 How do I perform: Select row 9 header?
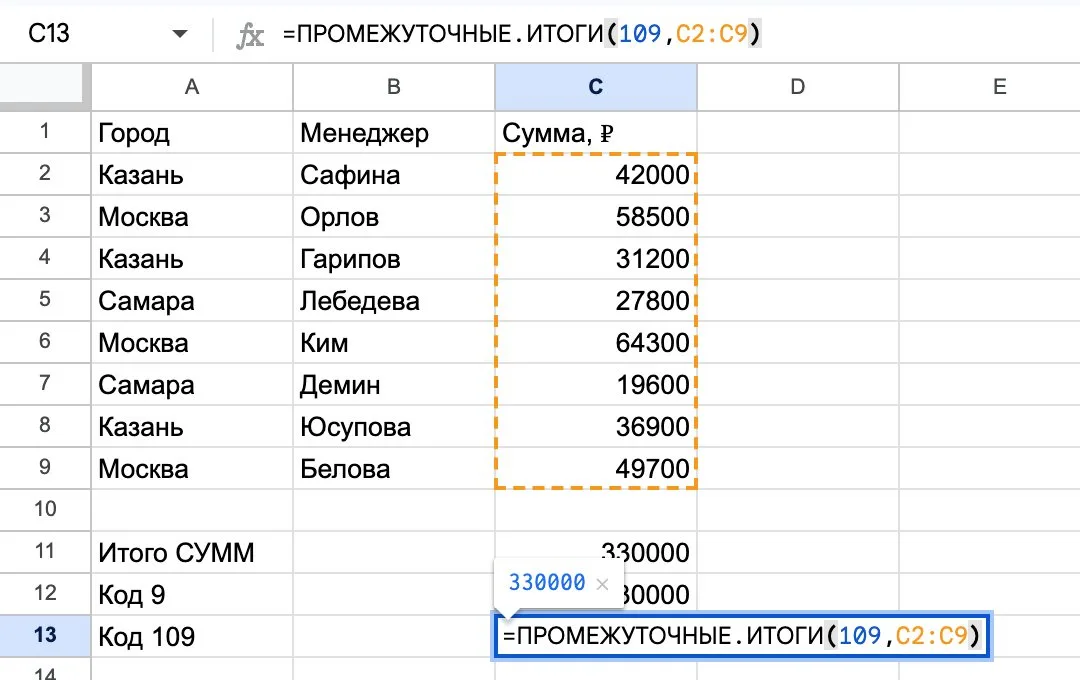(x=45, y=468)
